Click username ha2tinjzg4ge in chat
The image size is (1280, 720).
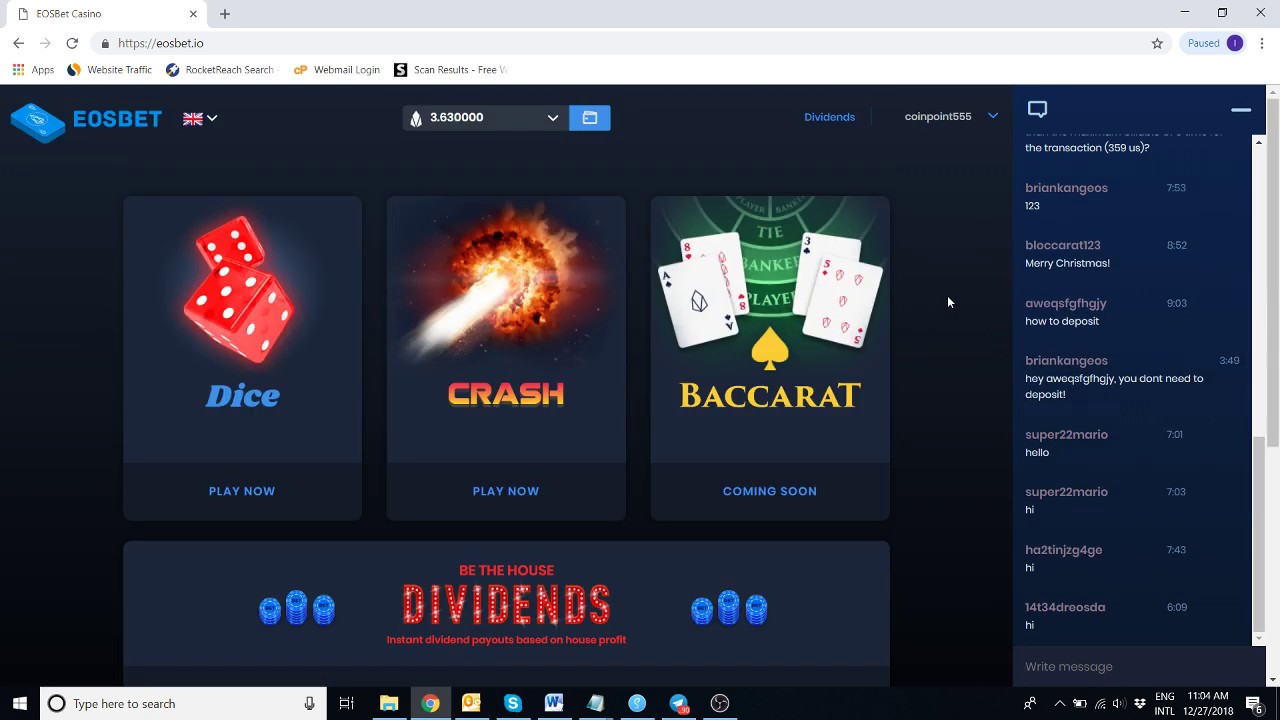[x=1064, y=550]
